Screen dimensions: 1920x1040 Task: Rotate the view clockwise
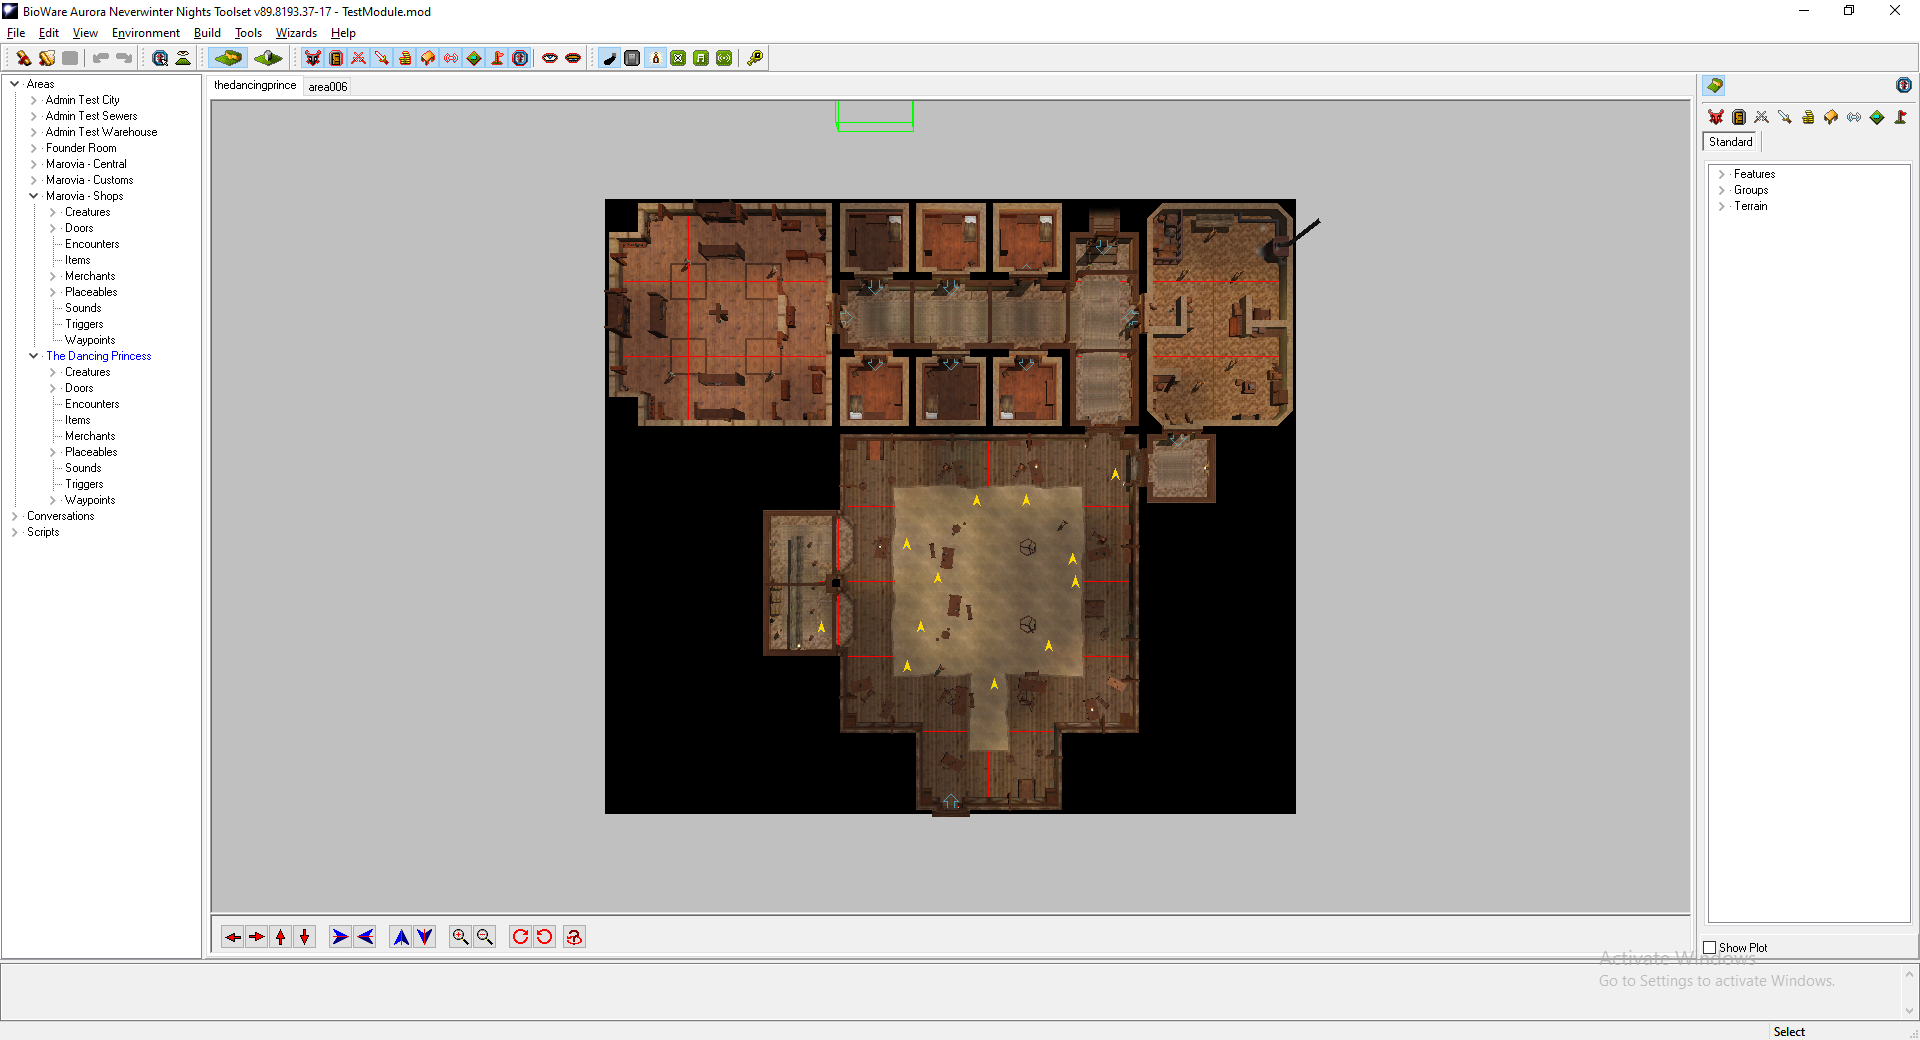pyautogui.click(x=520, y=937)
